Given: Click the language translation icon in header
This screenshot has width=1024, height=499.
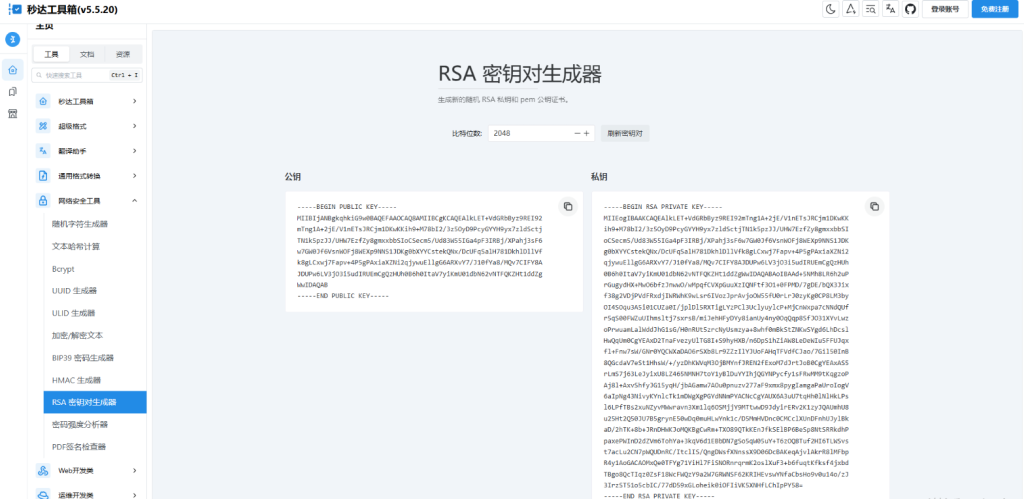Looking at the screenshot, I should (890, 9).
